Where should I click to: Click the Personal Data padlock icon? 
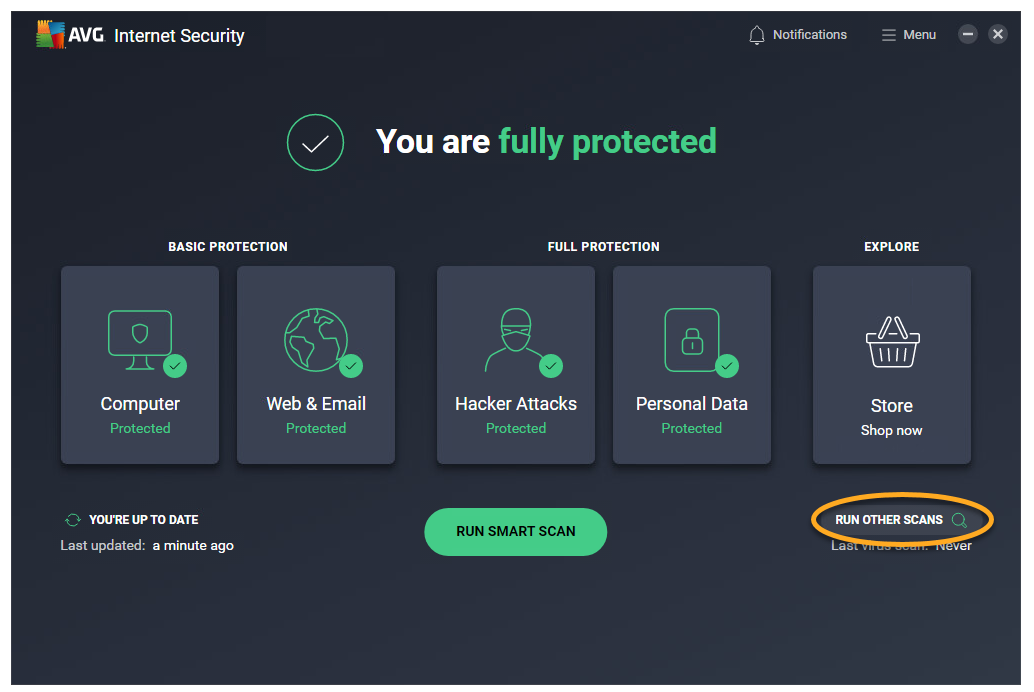pos(691,339)
